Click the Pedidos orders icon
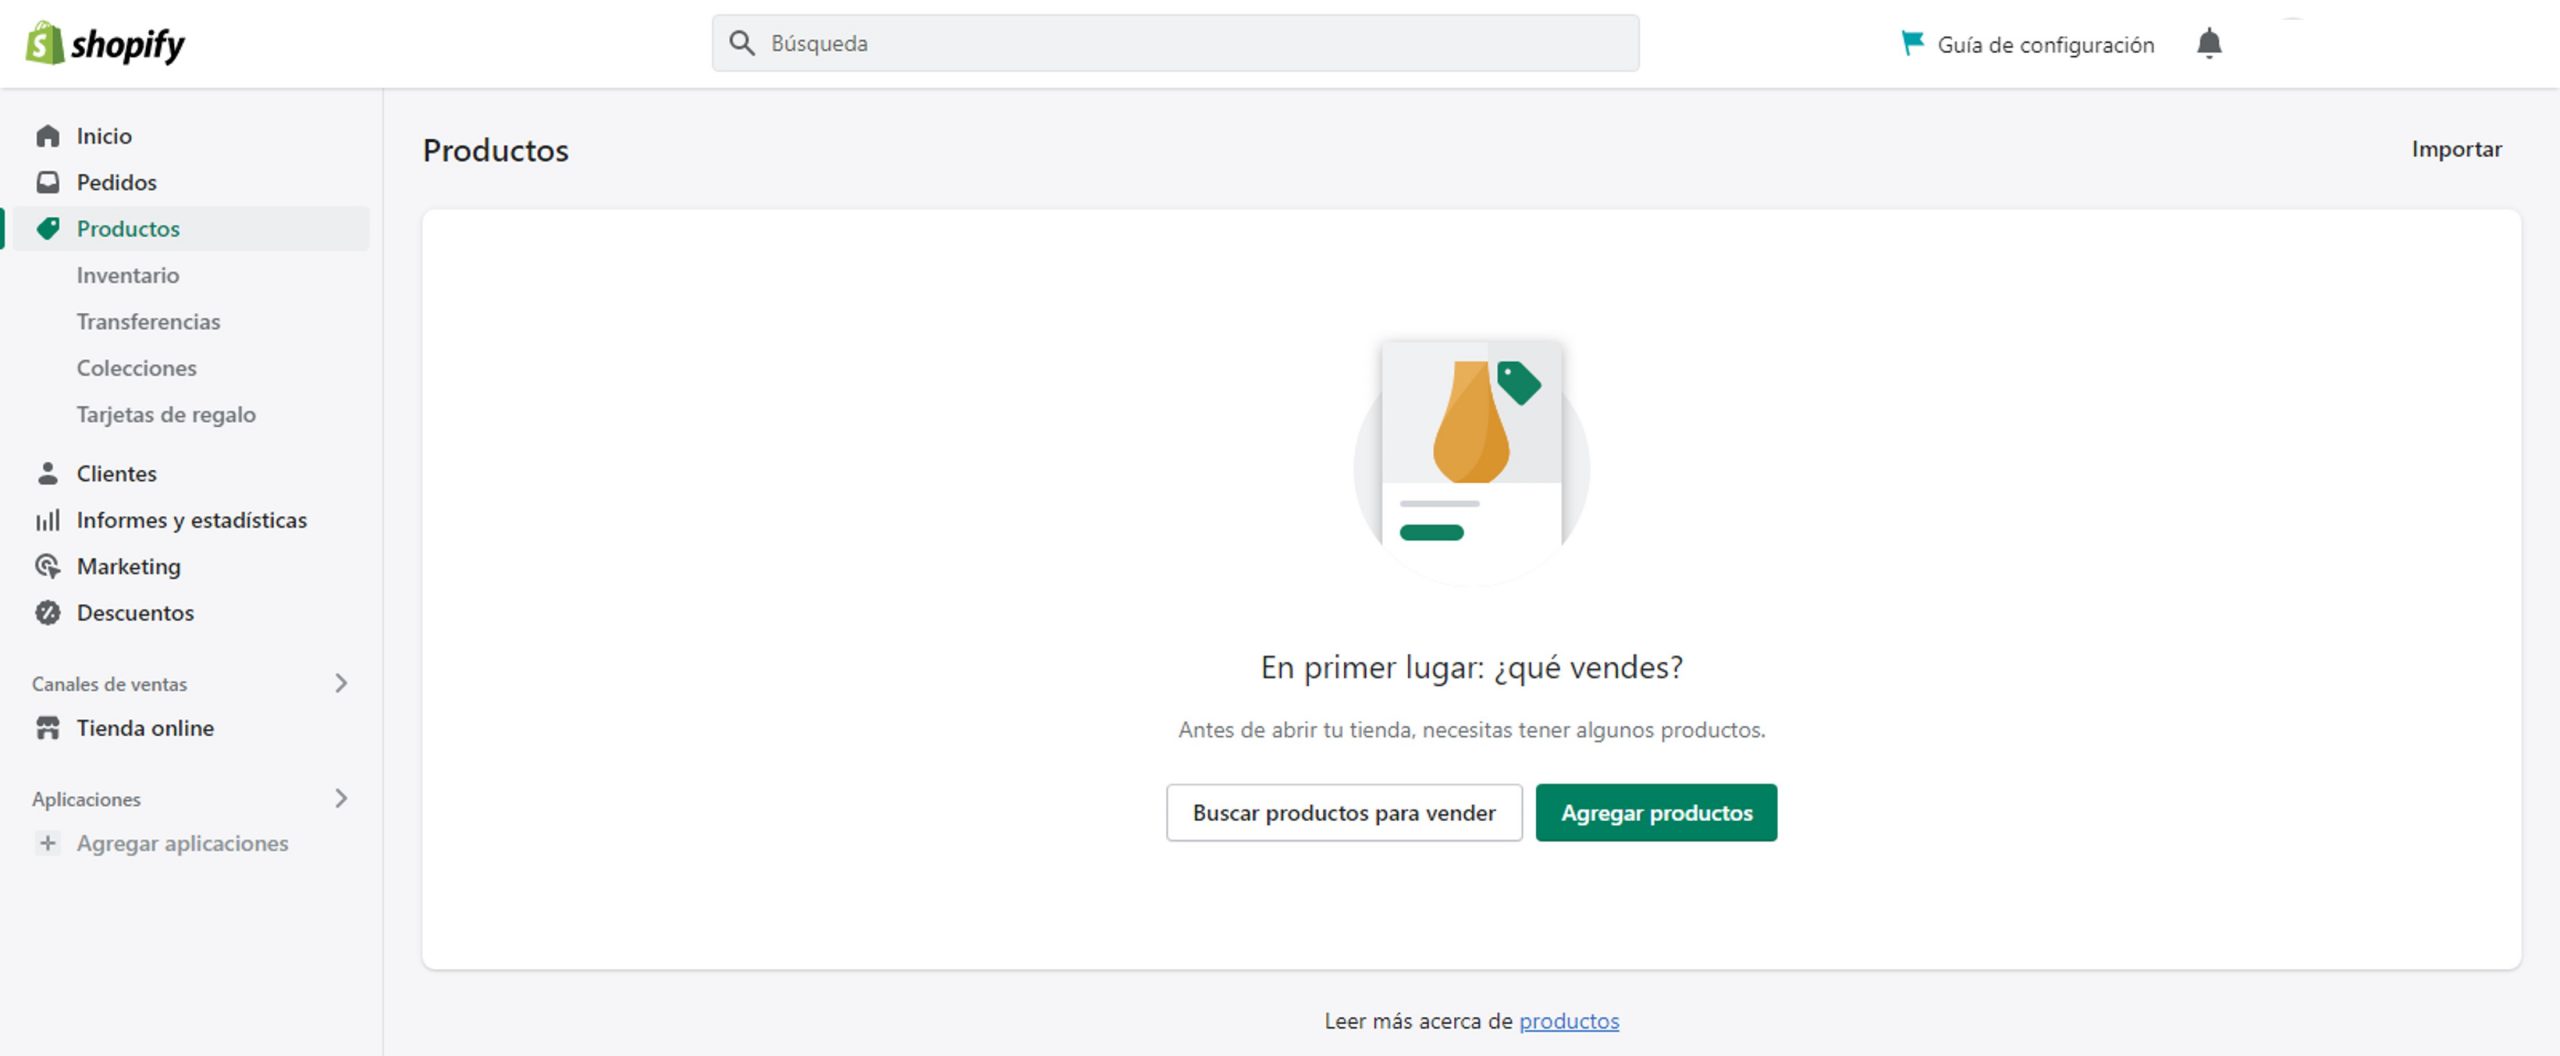This screenshot has width=2560, height=1056. click(x=48, y=181)
